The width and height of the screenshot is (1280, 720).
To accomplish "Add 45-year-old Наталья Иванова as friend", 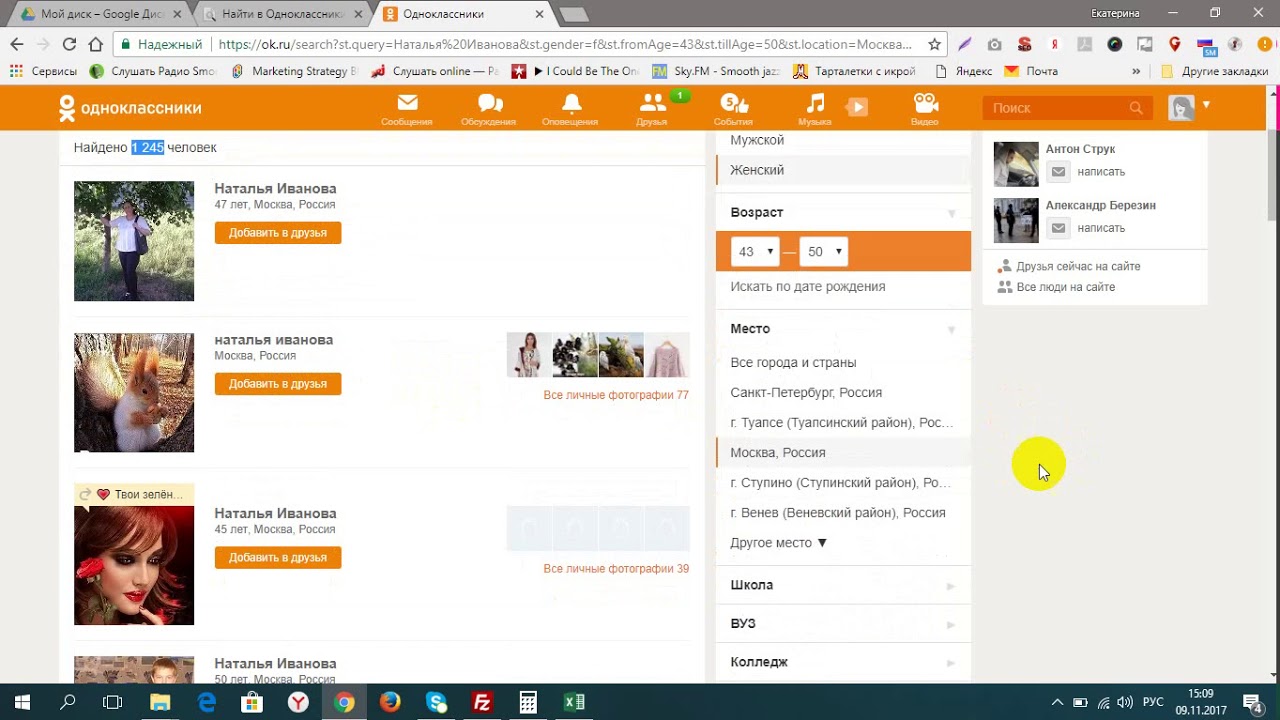I will click(x=278, y=557).
